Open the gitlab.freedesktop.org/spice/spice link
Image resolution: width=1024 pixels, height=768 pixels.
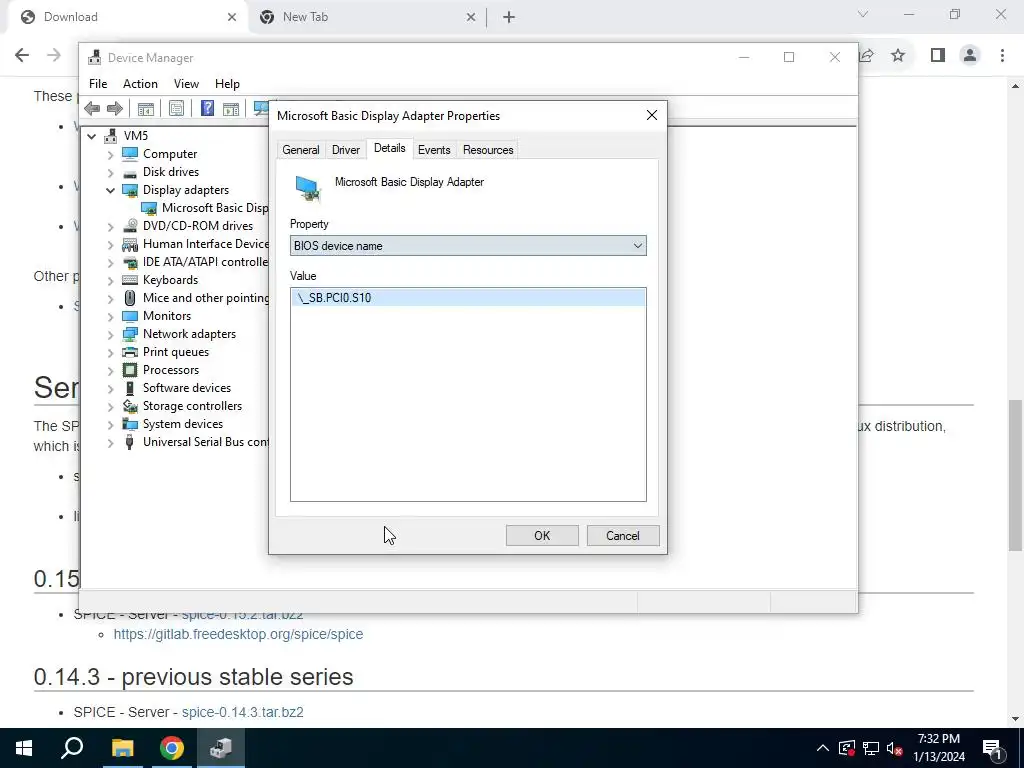(238, 635)
